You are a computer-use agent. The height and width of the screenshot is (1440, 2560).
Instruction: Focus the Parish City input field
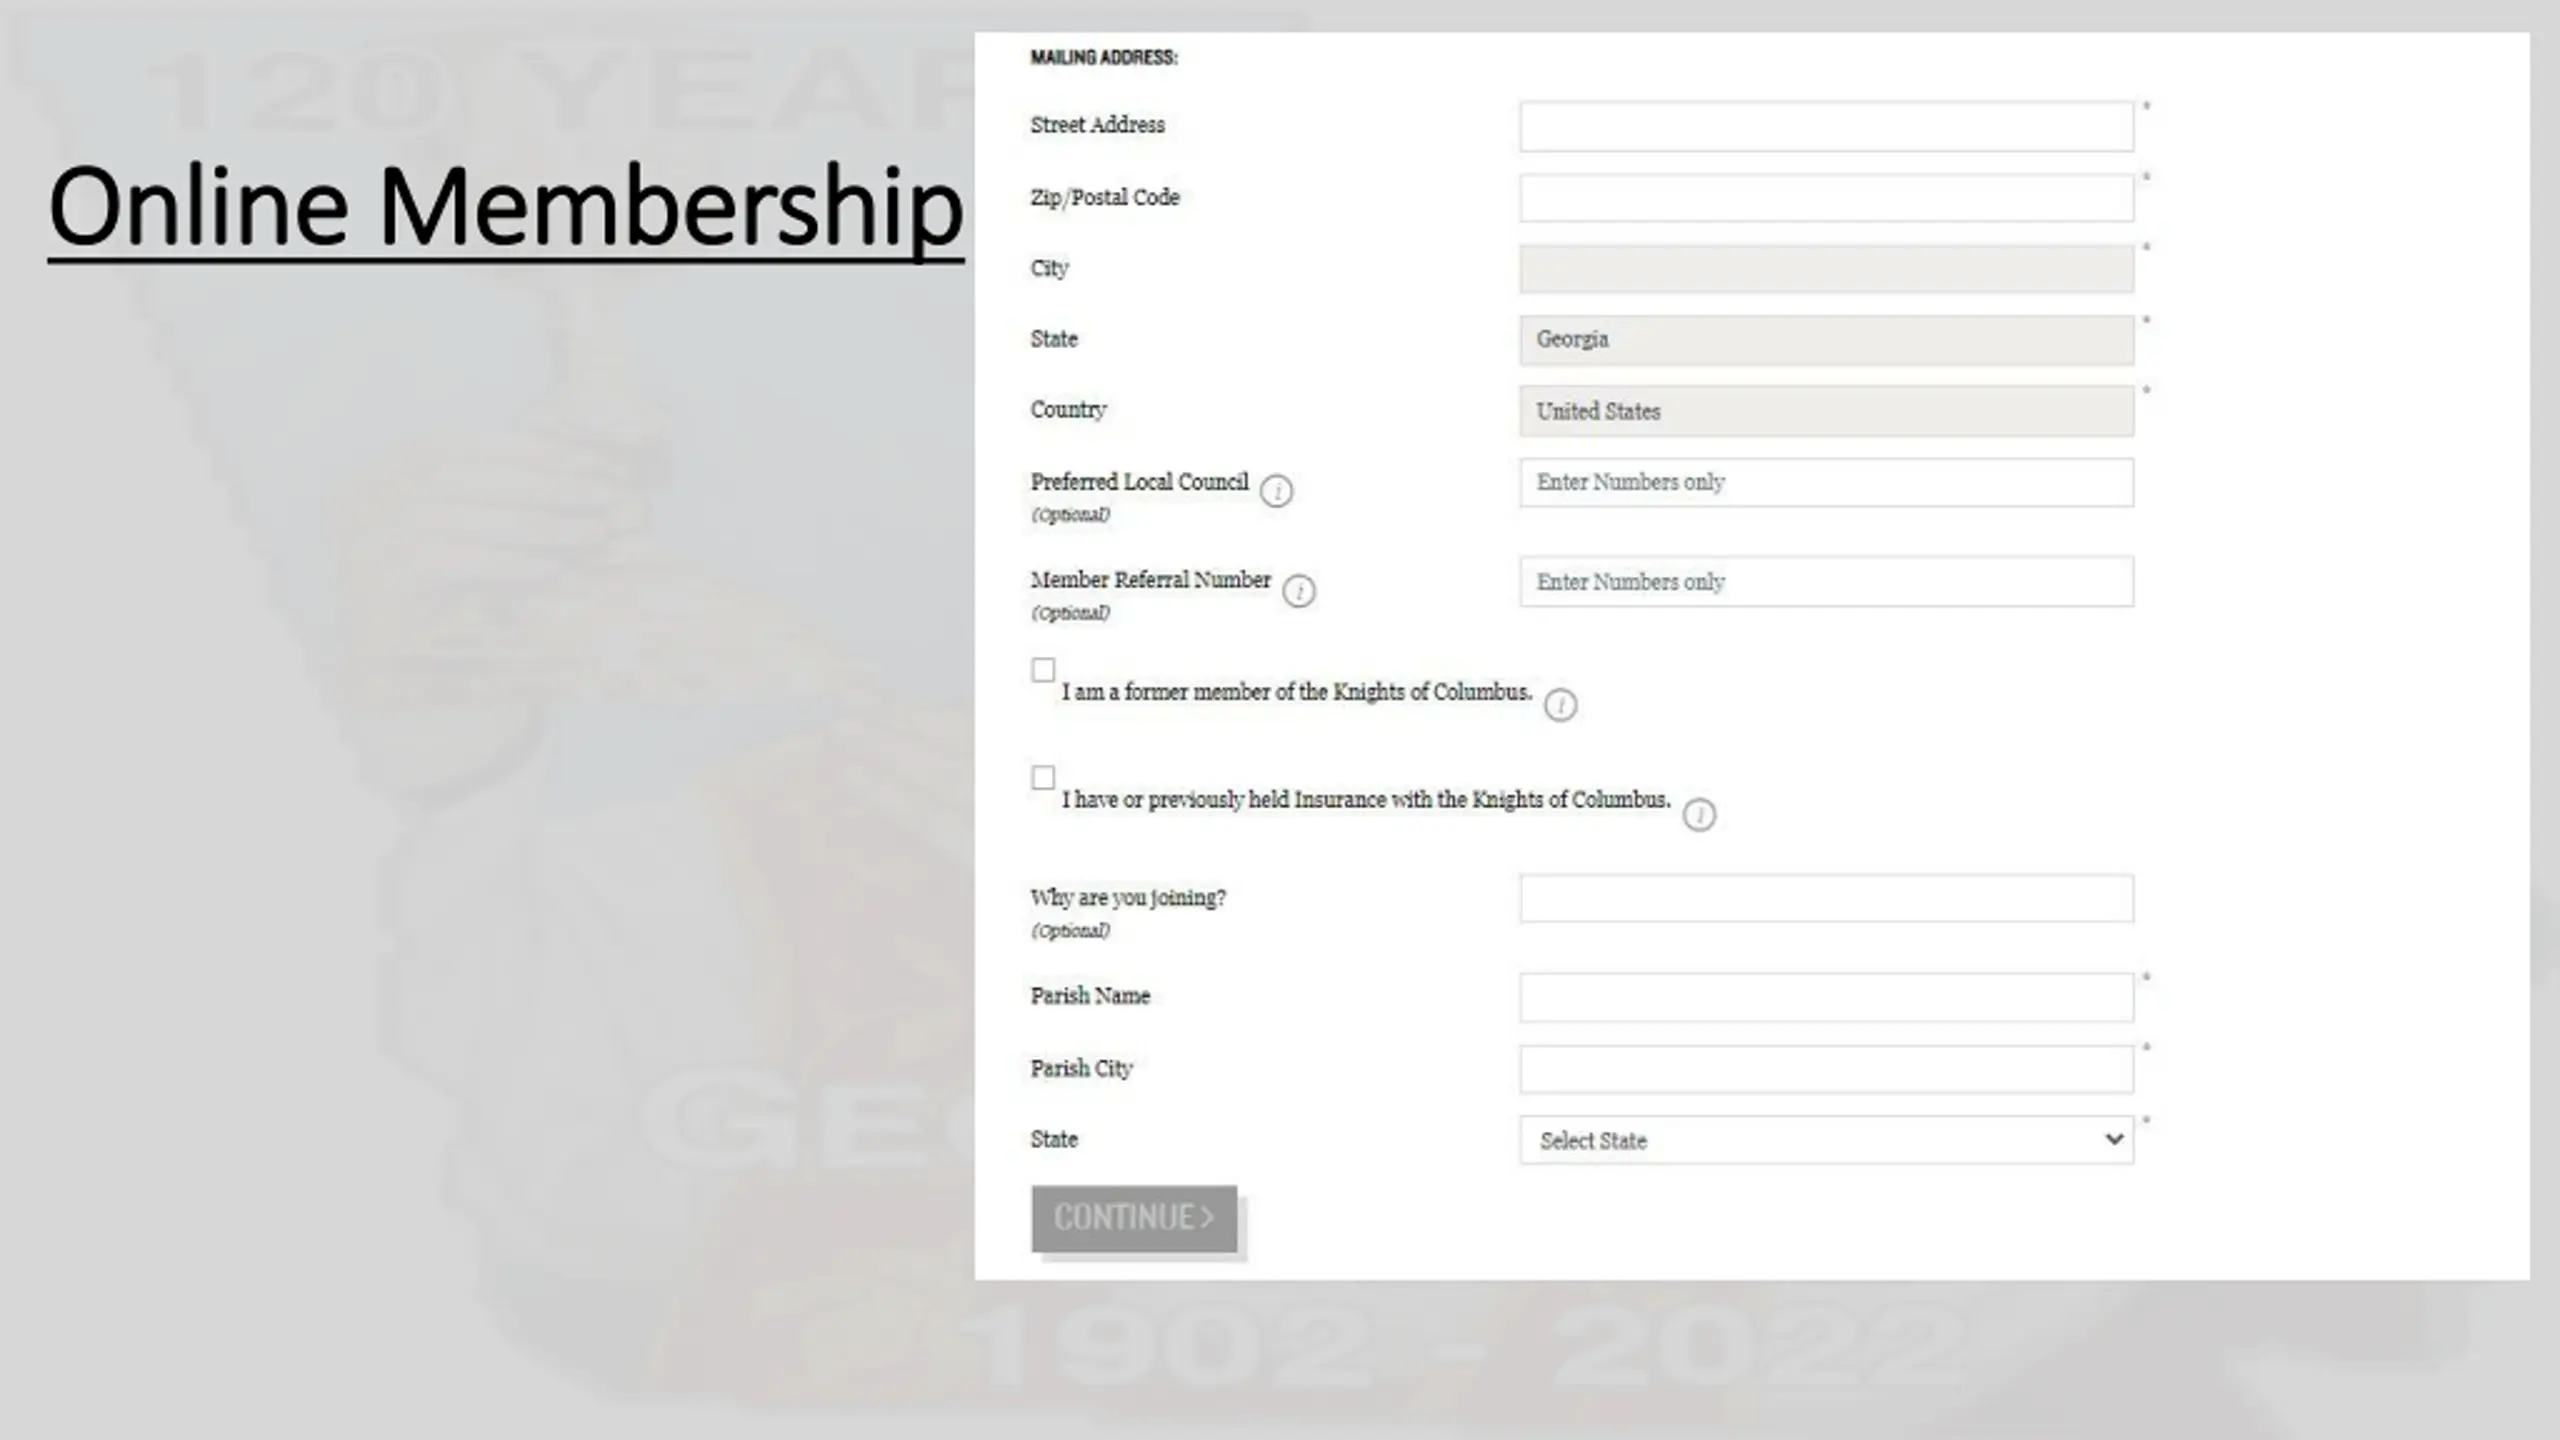(x=1826, y=1069)
